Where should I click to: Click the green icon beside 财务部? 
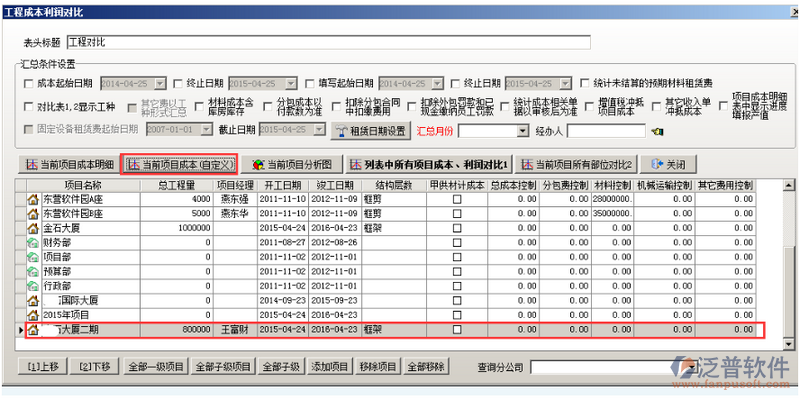[32, 242]
